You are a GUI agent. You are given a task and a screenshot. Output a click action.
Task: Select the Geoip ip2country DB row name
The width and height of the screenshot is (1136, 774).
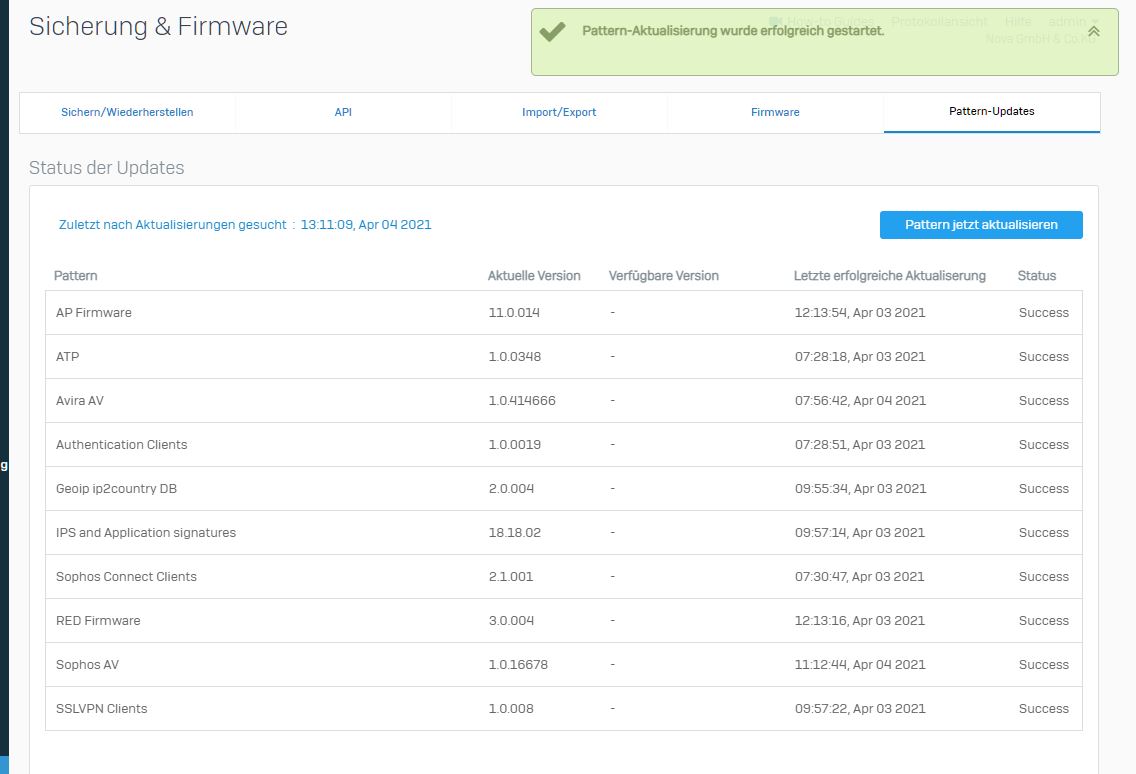[x=117, y=488]
